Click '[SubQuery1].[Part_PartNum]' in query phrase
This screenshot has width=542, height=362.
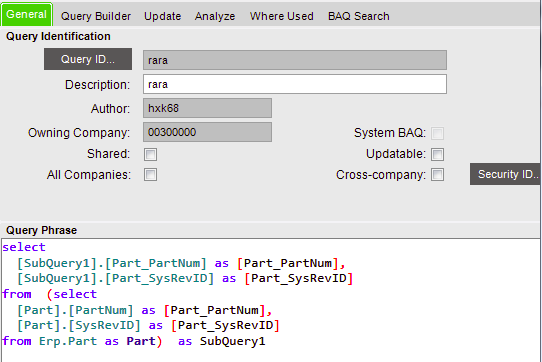pyautogui.click(x=112, y=263)
